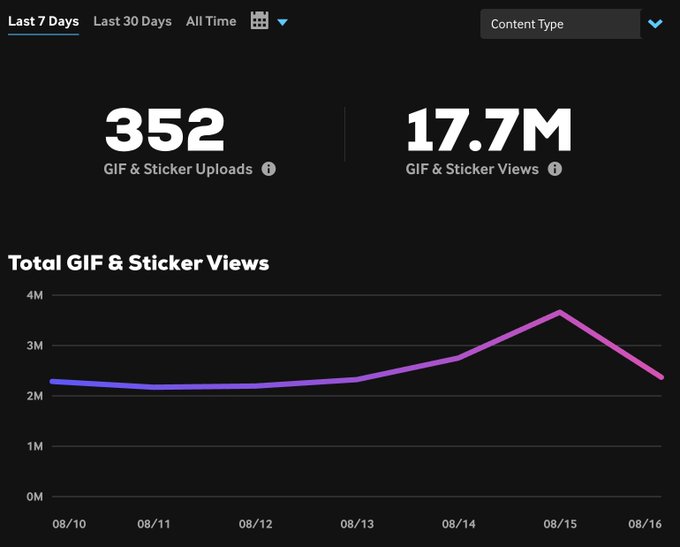Viewport: 680px width, 547px height.
Task: Click the 352 uploads count
Action: click(x=165, y=130)
